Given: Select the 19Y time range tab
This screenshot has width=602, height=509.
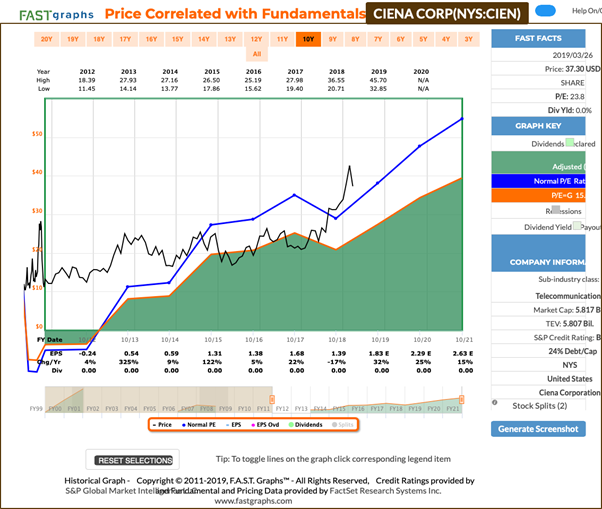Looking at the screenshot, I should click(73, 39).
